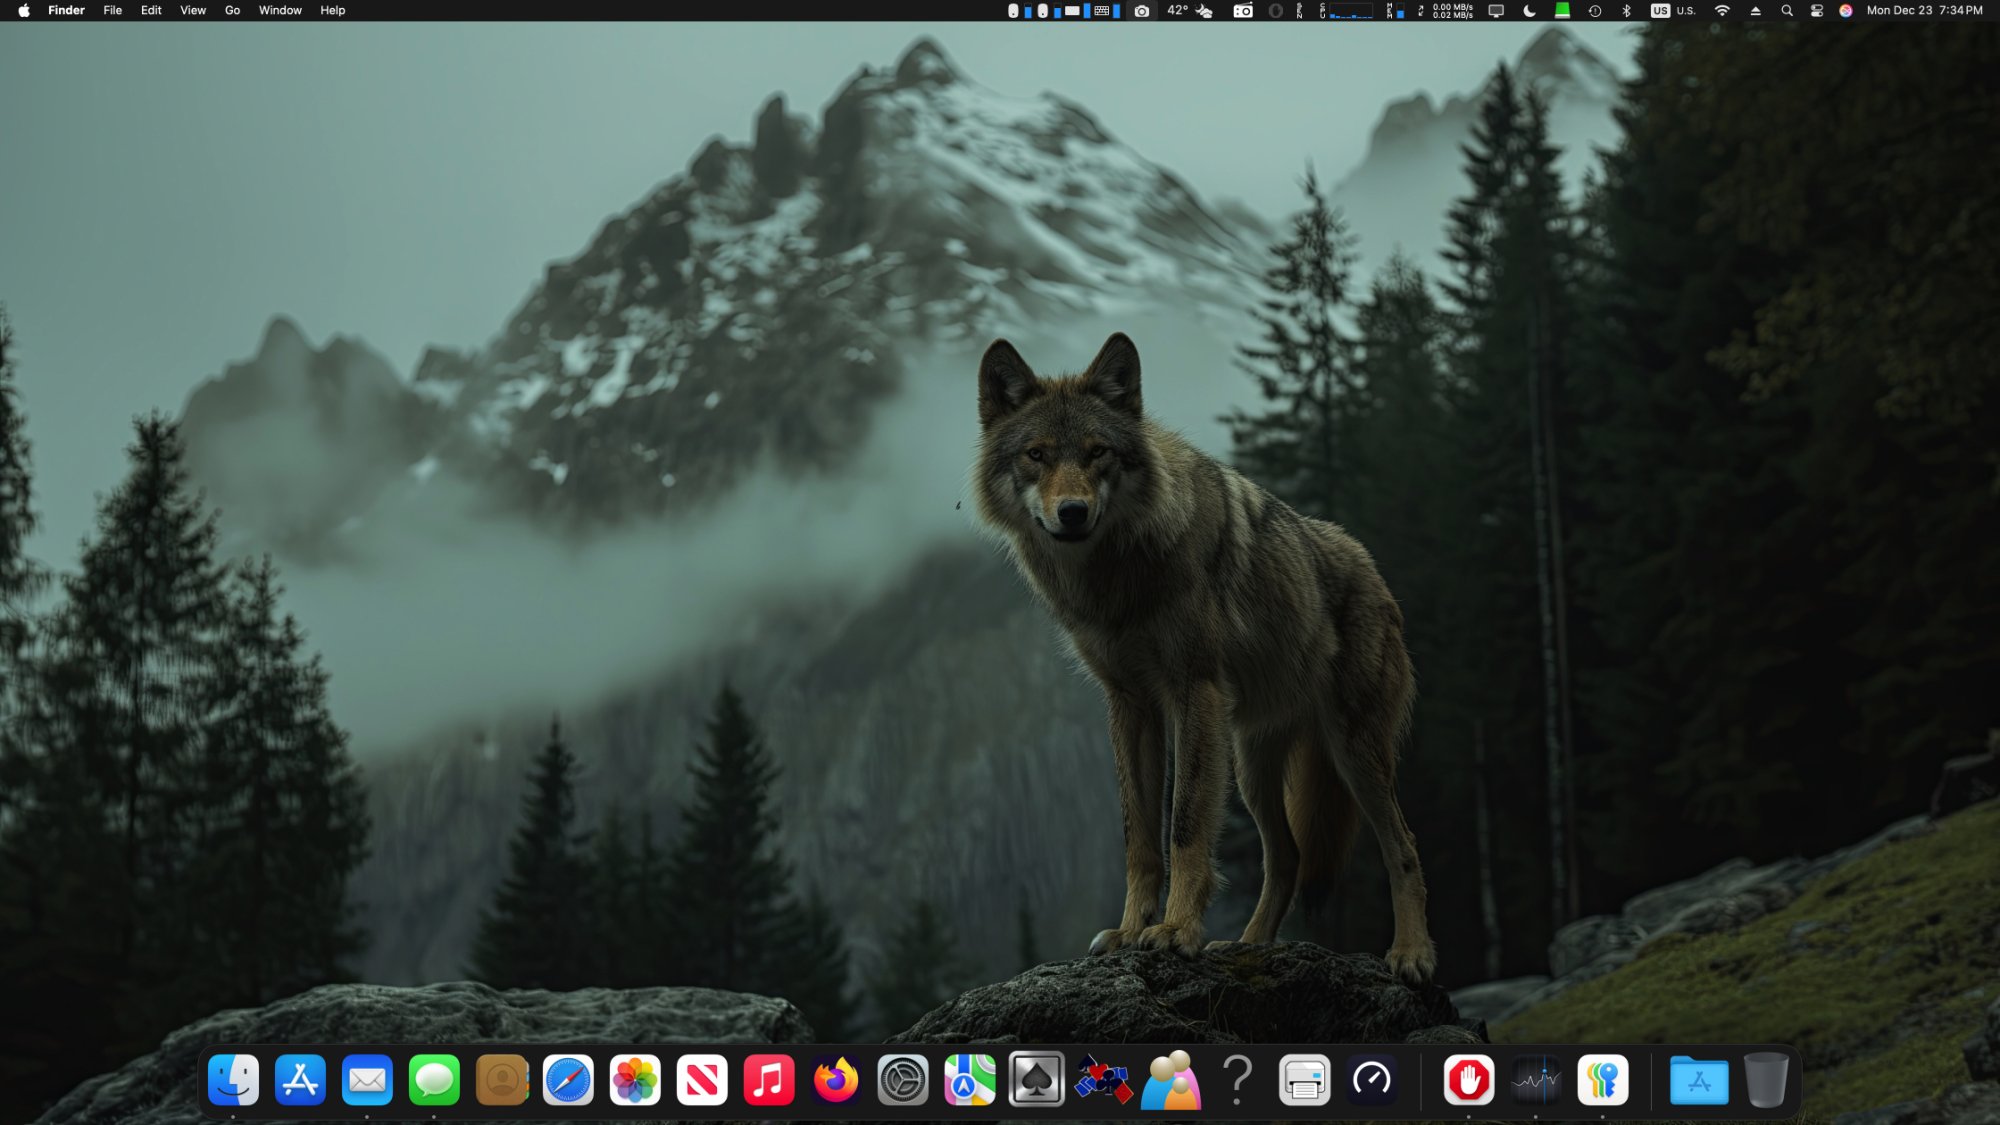The width and height of the screenshot is (2000, 1125).
Task: Open the Maps app icon
Action: point(970,1080)
